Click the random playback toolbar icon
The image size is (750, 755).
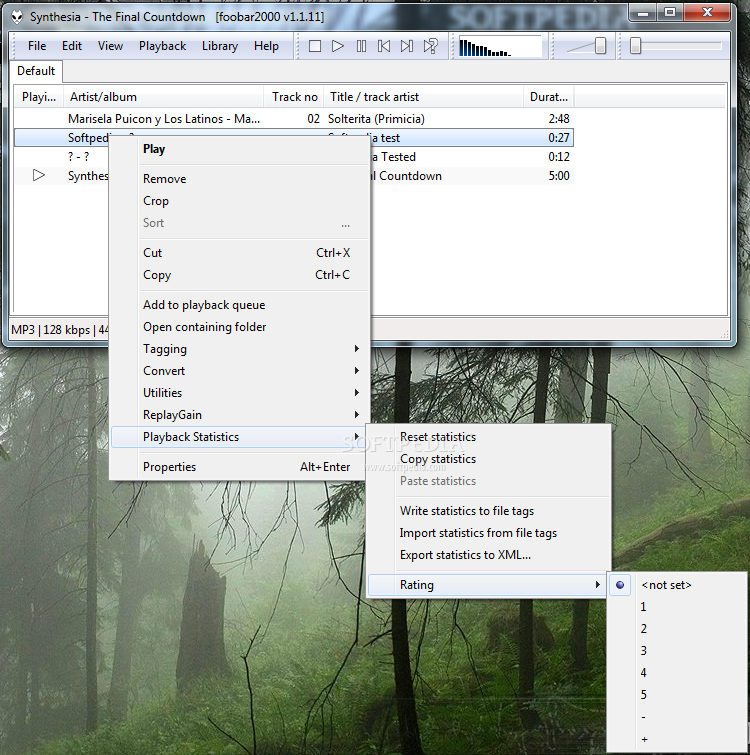(431, 46)
